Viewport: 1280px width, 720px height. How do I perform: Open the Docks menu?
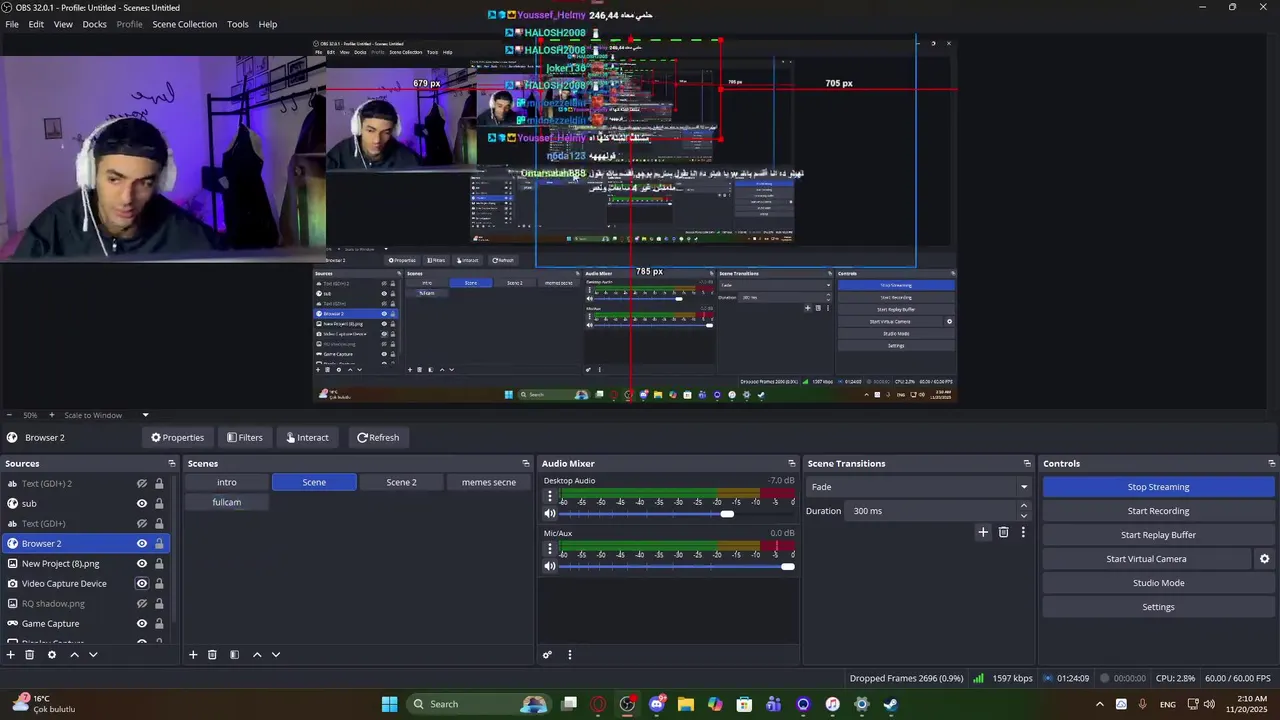click(x=95, y=24)
